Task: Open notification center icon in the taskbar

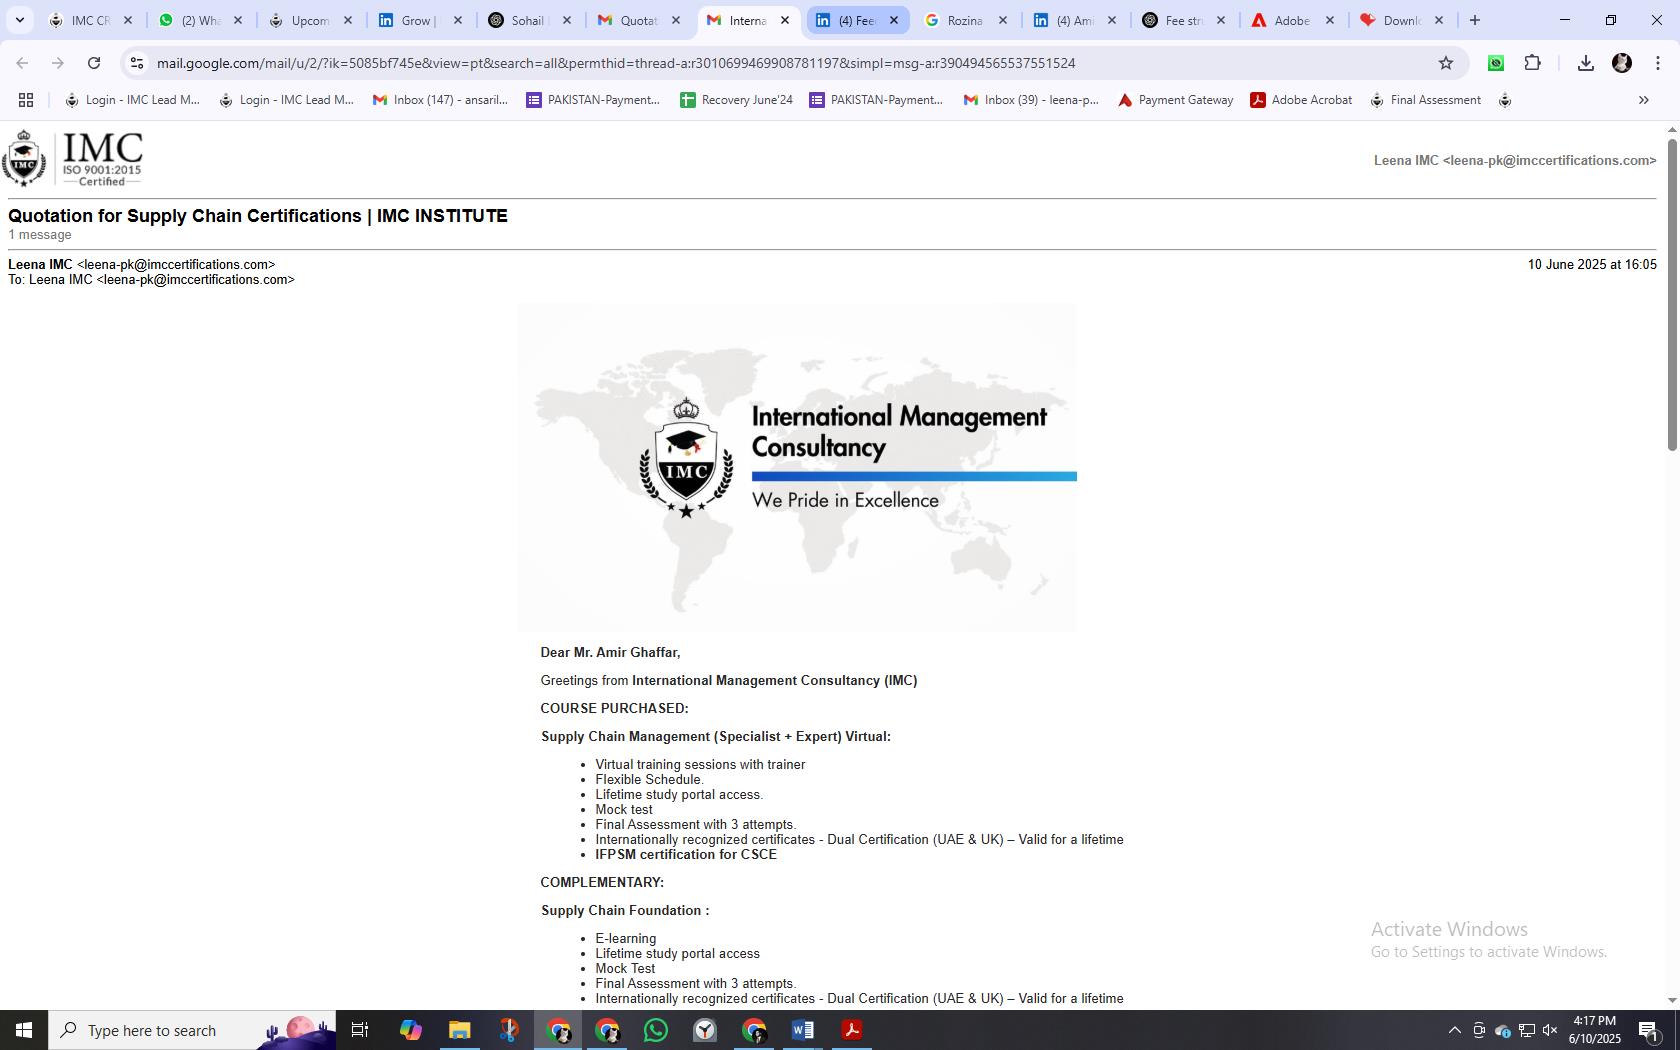Action: click(x=1649, y=1031)
